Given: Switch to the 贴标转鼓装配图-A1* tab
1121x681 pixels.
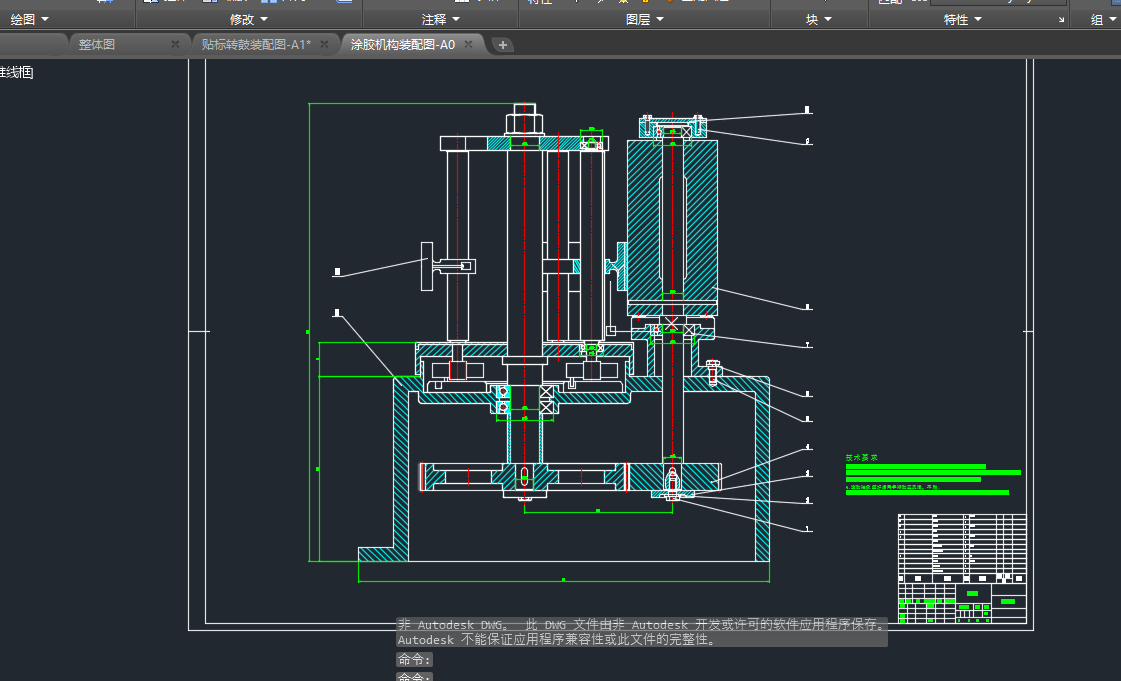Looking at the screenshot, I should click(x=255, y=44).
